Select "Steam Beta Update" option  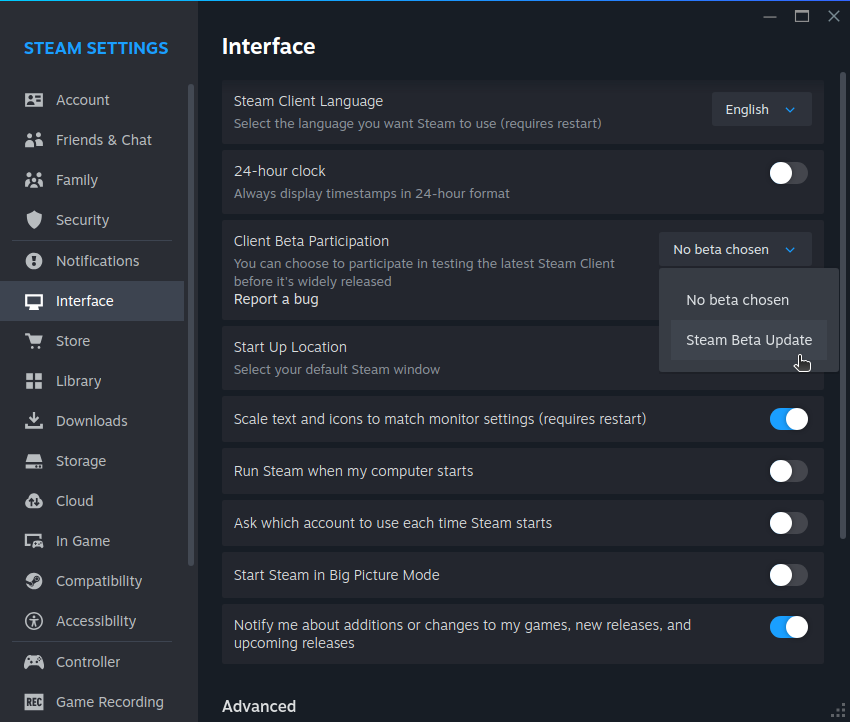tap(749, 340)
